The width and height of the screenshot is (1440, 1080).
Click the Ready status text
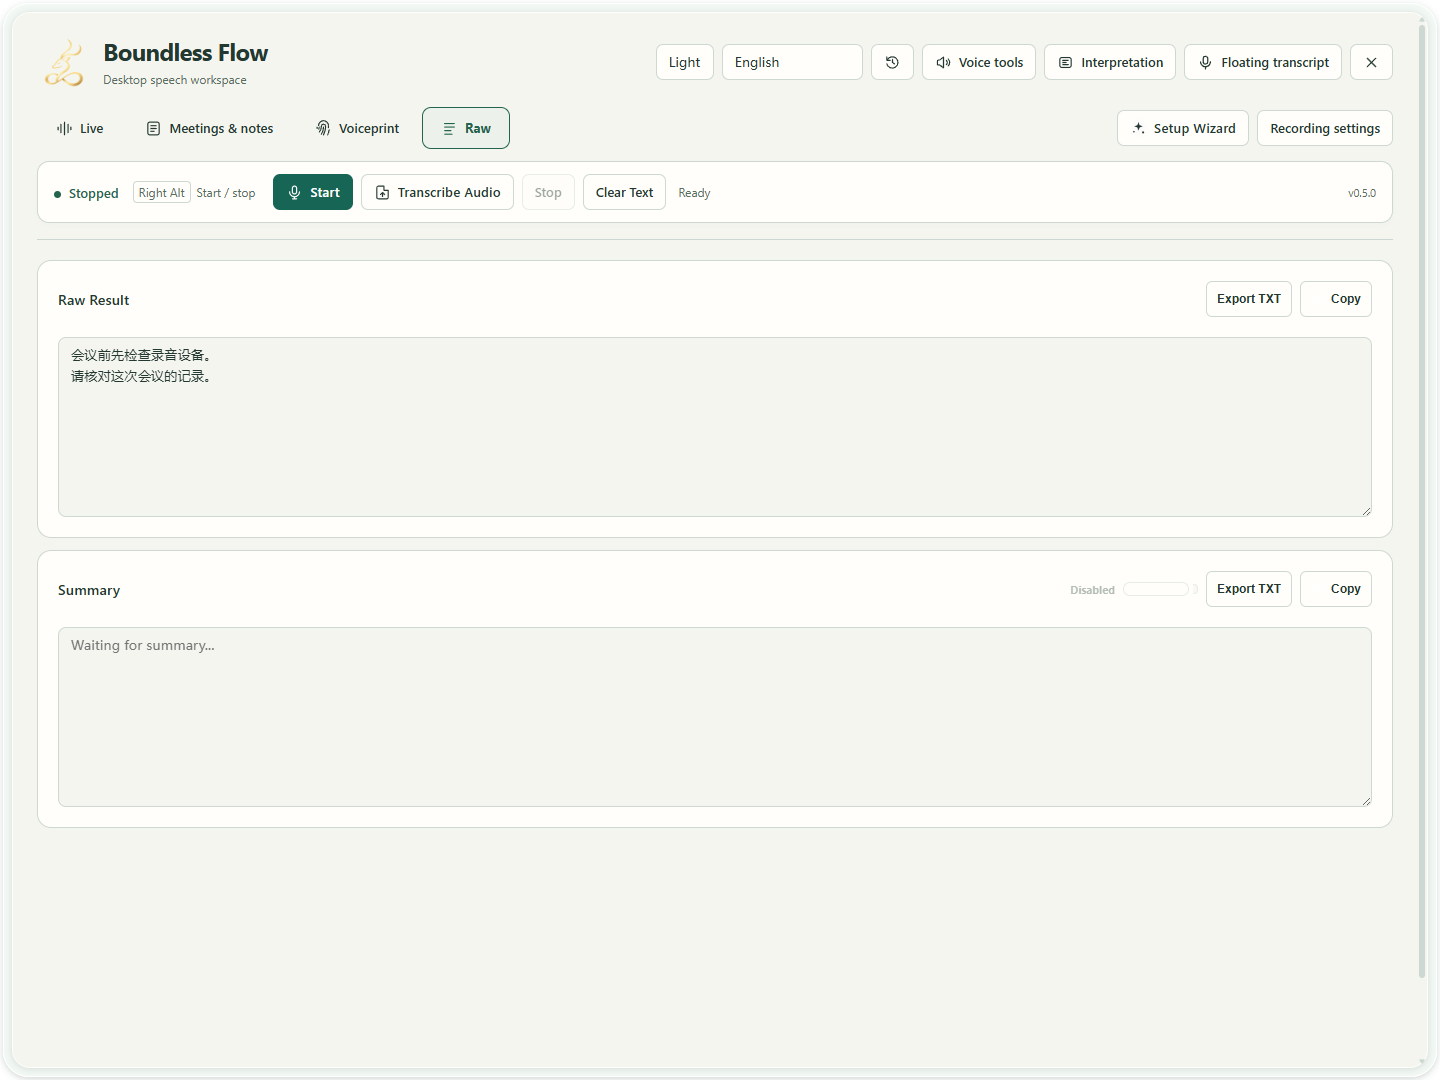point(694,193)
